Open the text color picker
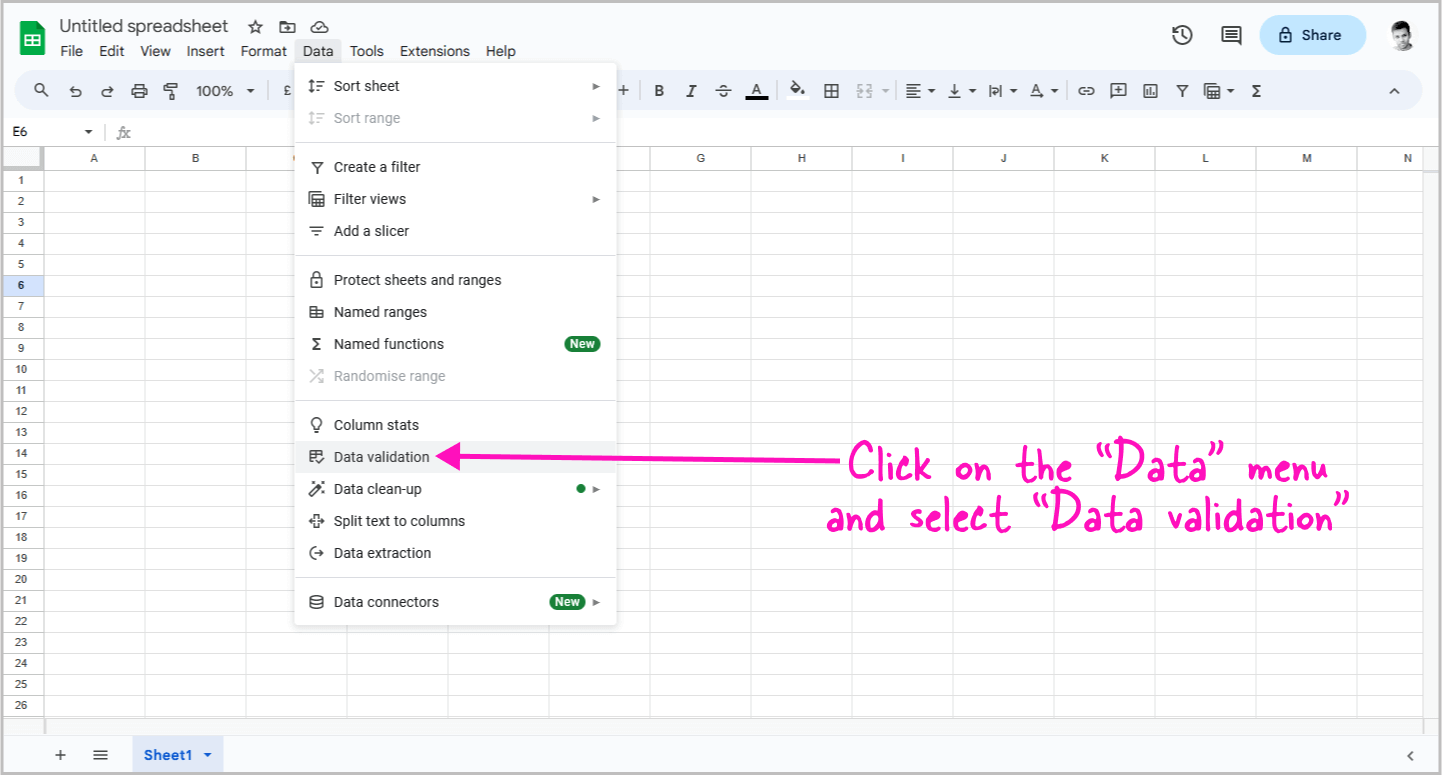Viewport: 1442px width, 775px height. (x=757, y=90)
